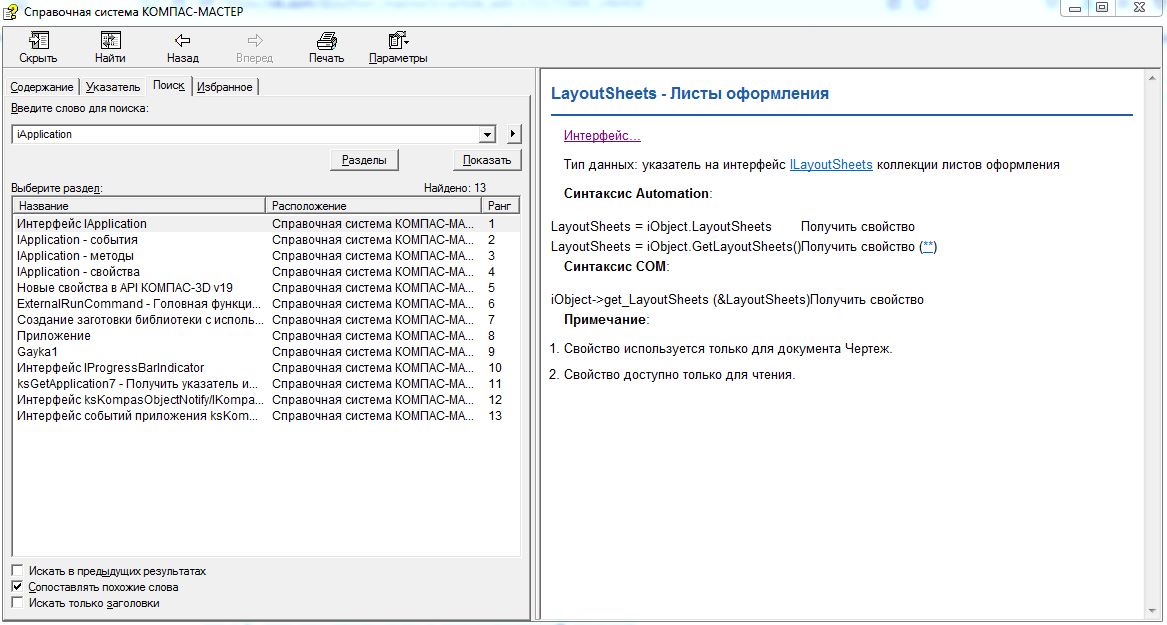Open the Избранное tab
This screenshot has width=1167, height=625.
click(x=225, y=87)
